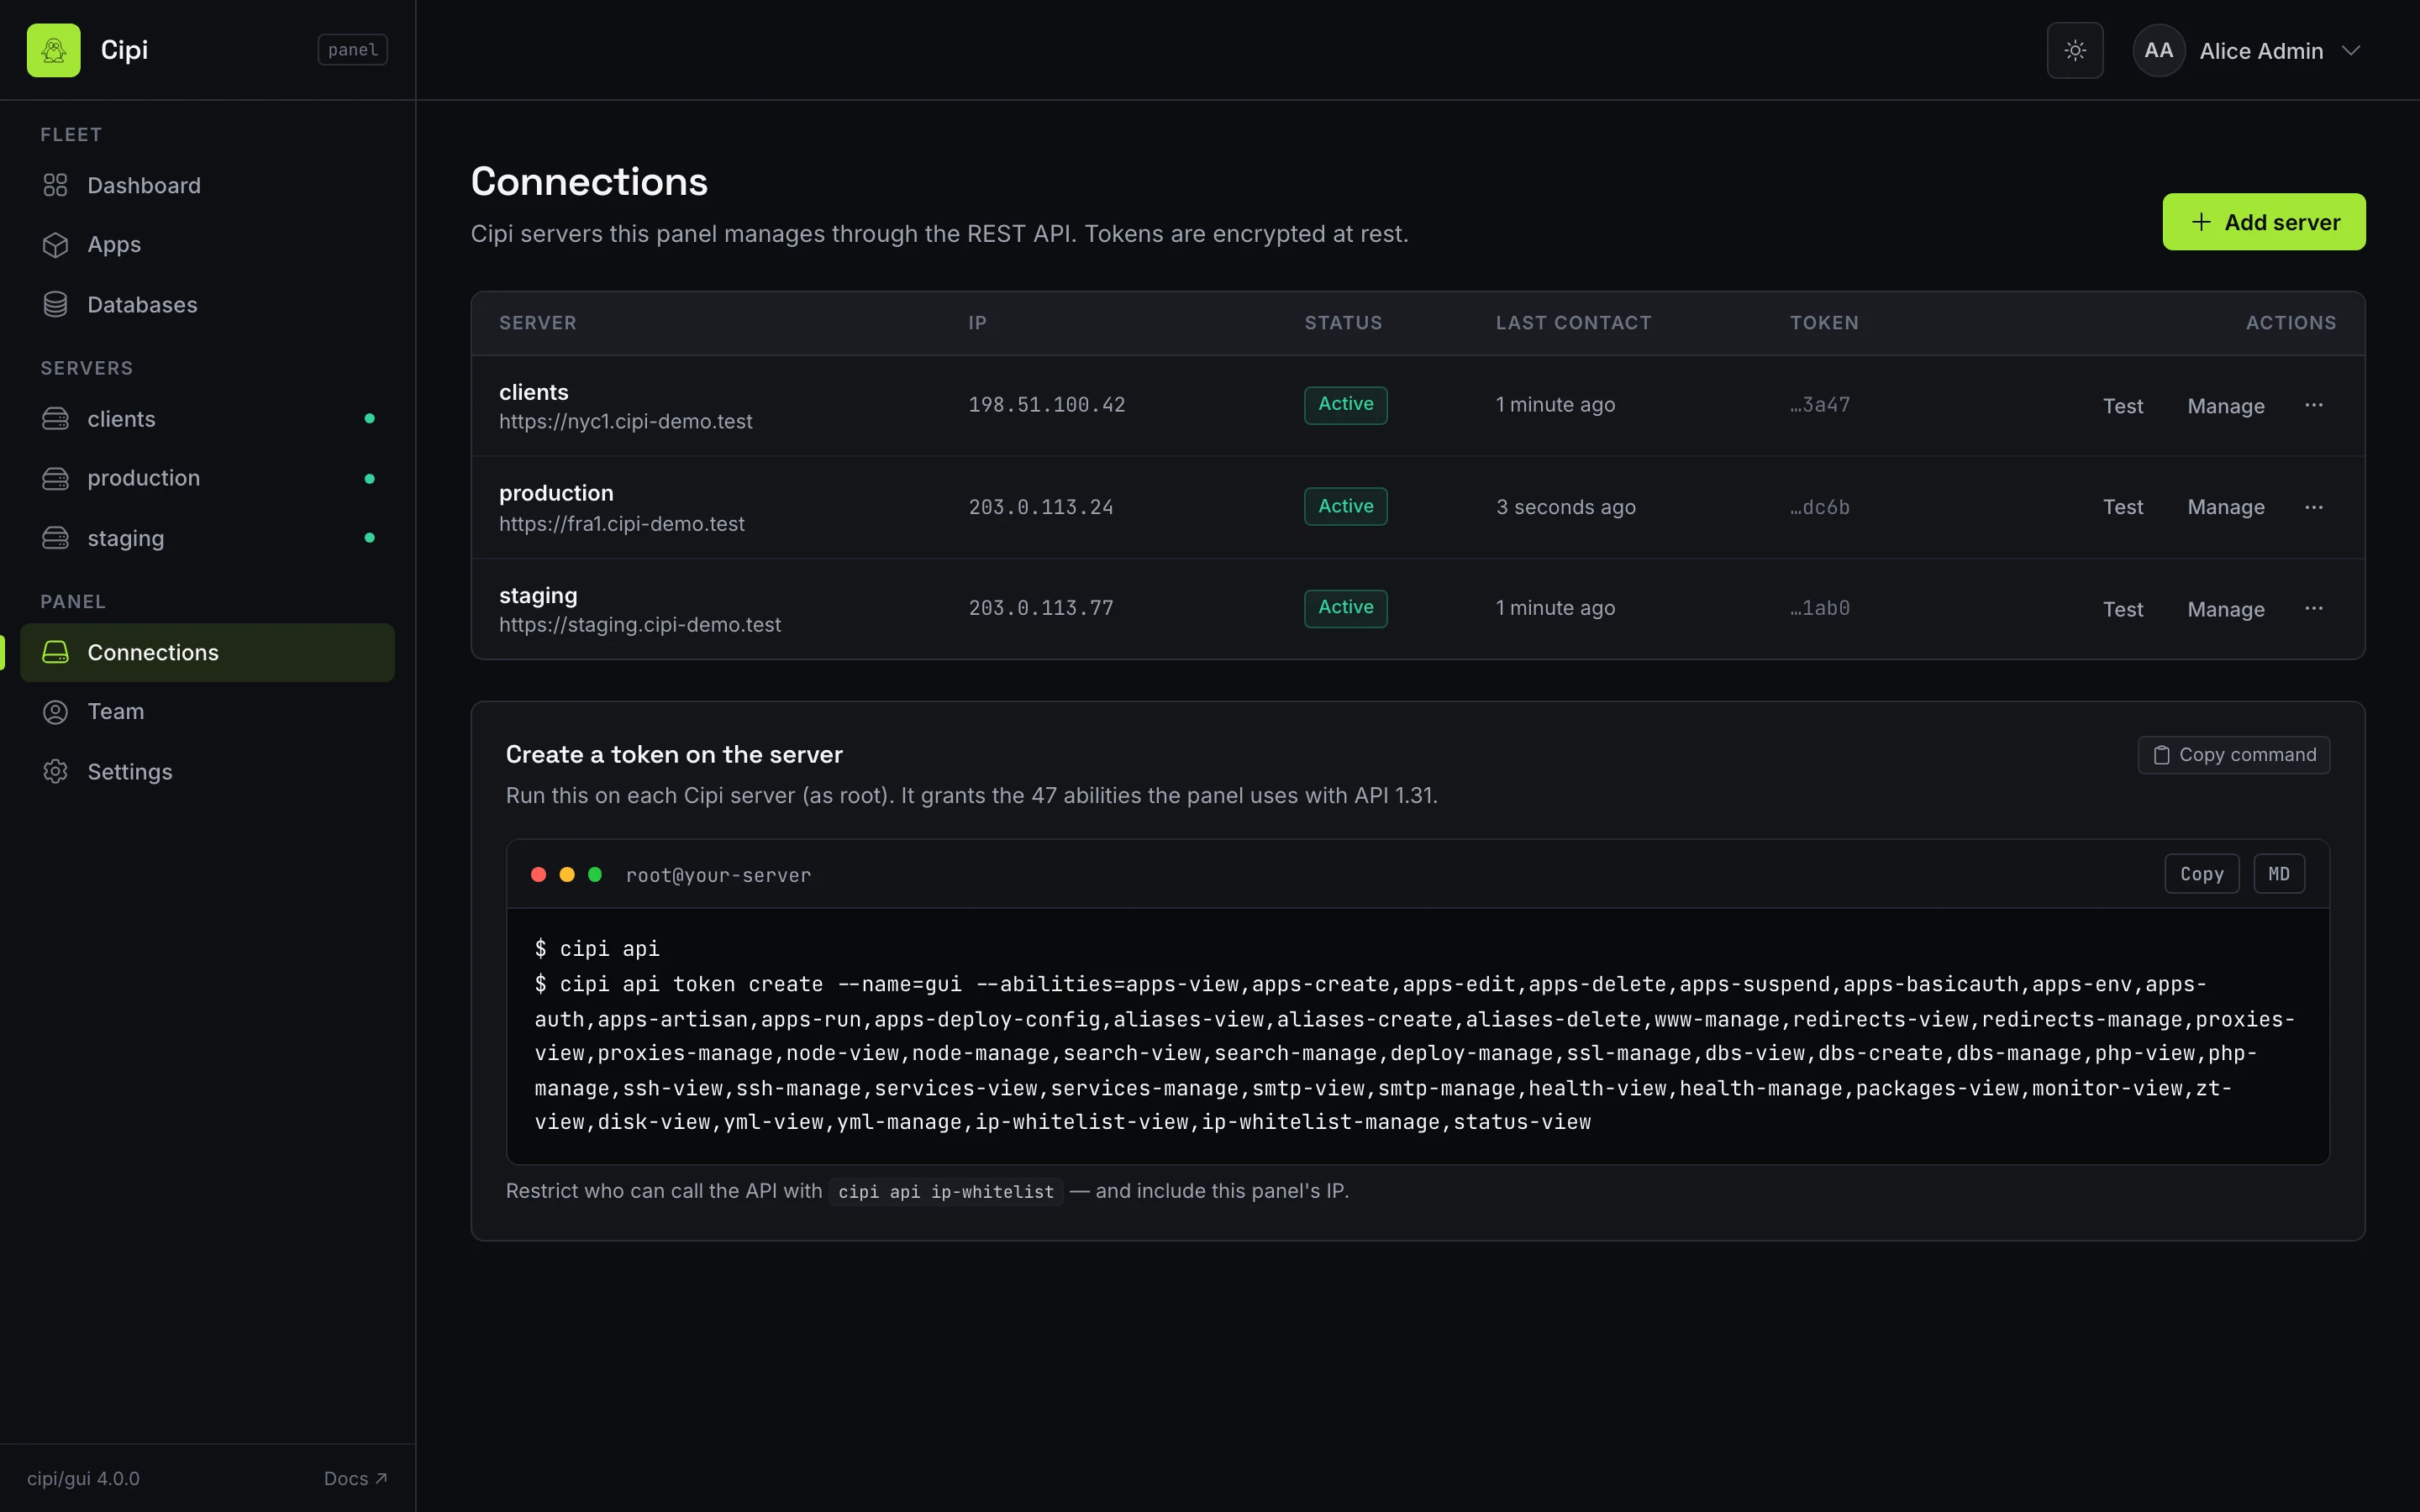Open the Alice Admin user menu chevron
Image resolution: width=2420 pixels, height=1512 pixels.
[2352, 50]
